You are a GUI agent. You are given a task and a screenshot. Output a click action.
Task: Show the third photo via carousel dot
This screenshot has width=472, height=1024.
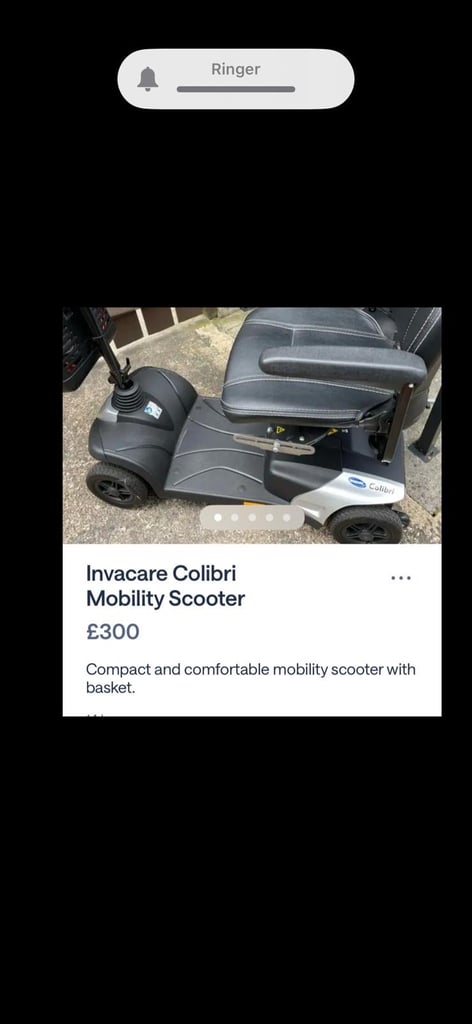[x=252, y=518]
